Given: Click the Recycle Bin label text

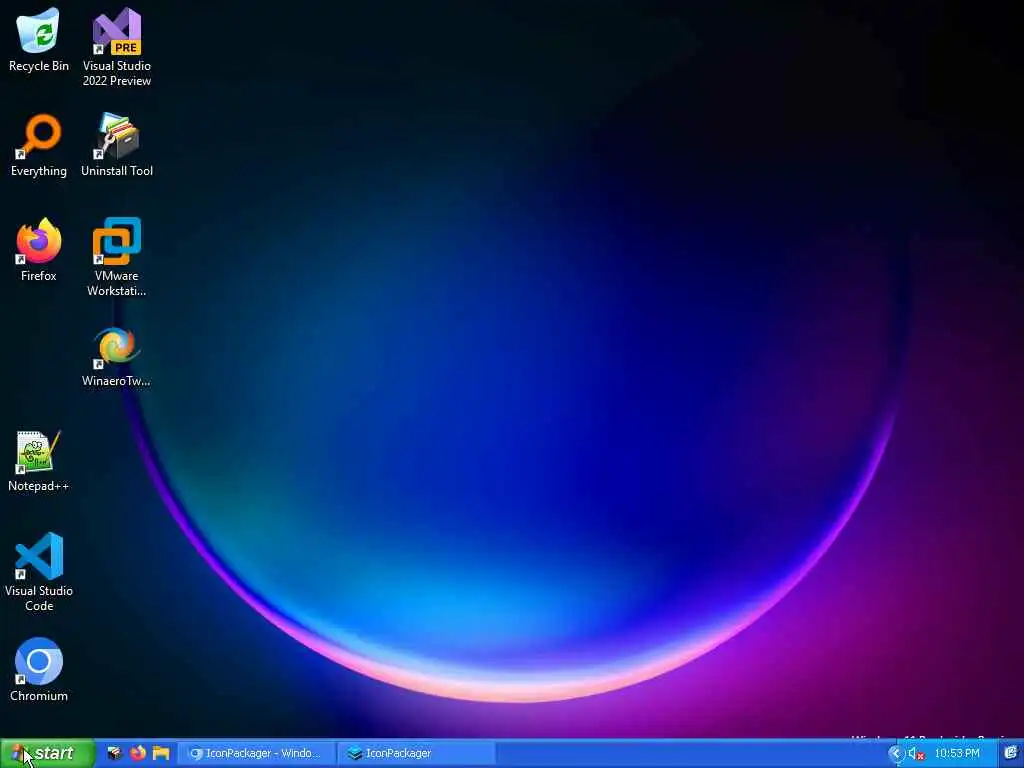Looking at the screenshot, I should pos(39,66).
